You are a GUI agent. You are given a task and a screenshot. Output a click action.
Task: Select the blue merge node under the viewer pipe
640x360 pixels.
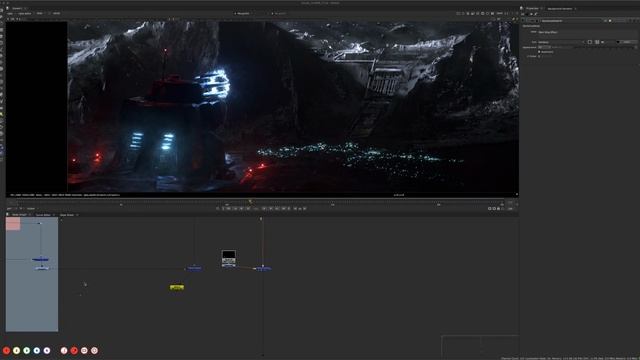[263, 268]
